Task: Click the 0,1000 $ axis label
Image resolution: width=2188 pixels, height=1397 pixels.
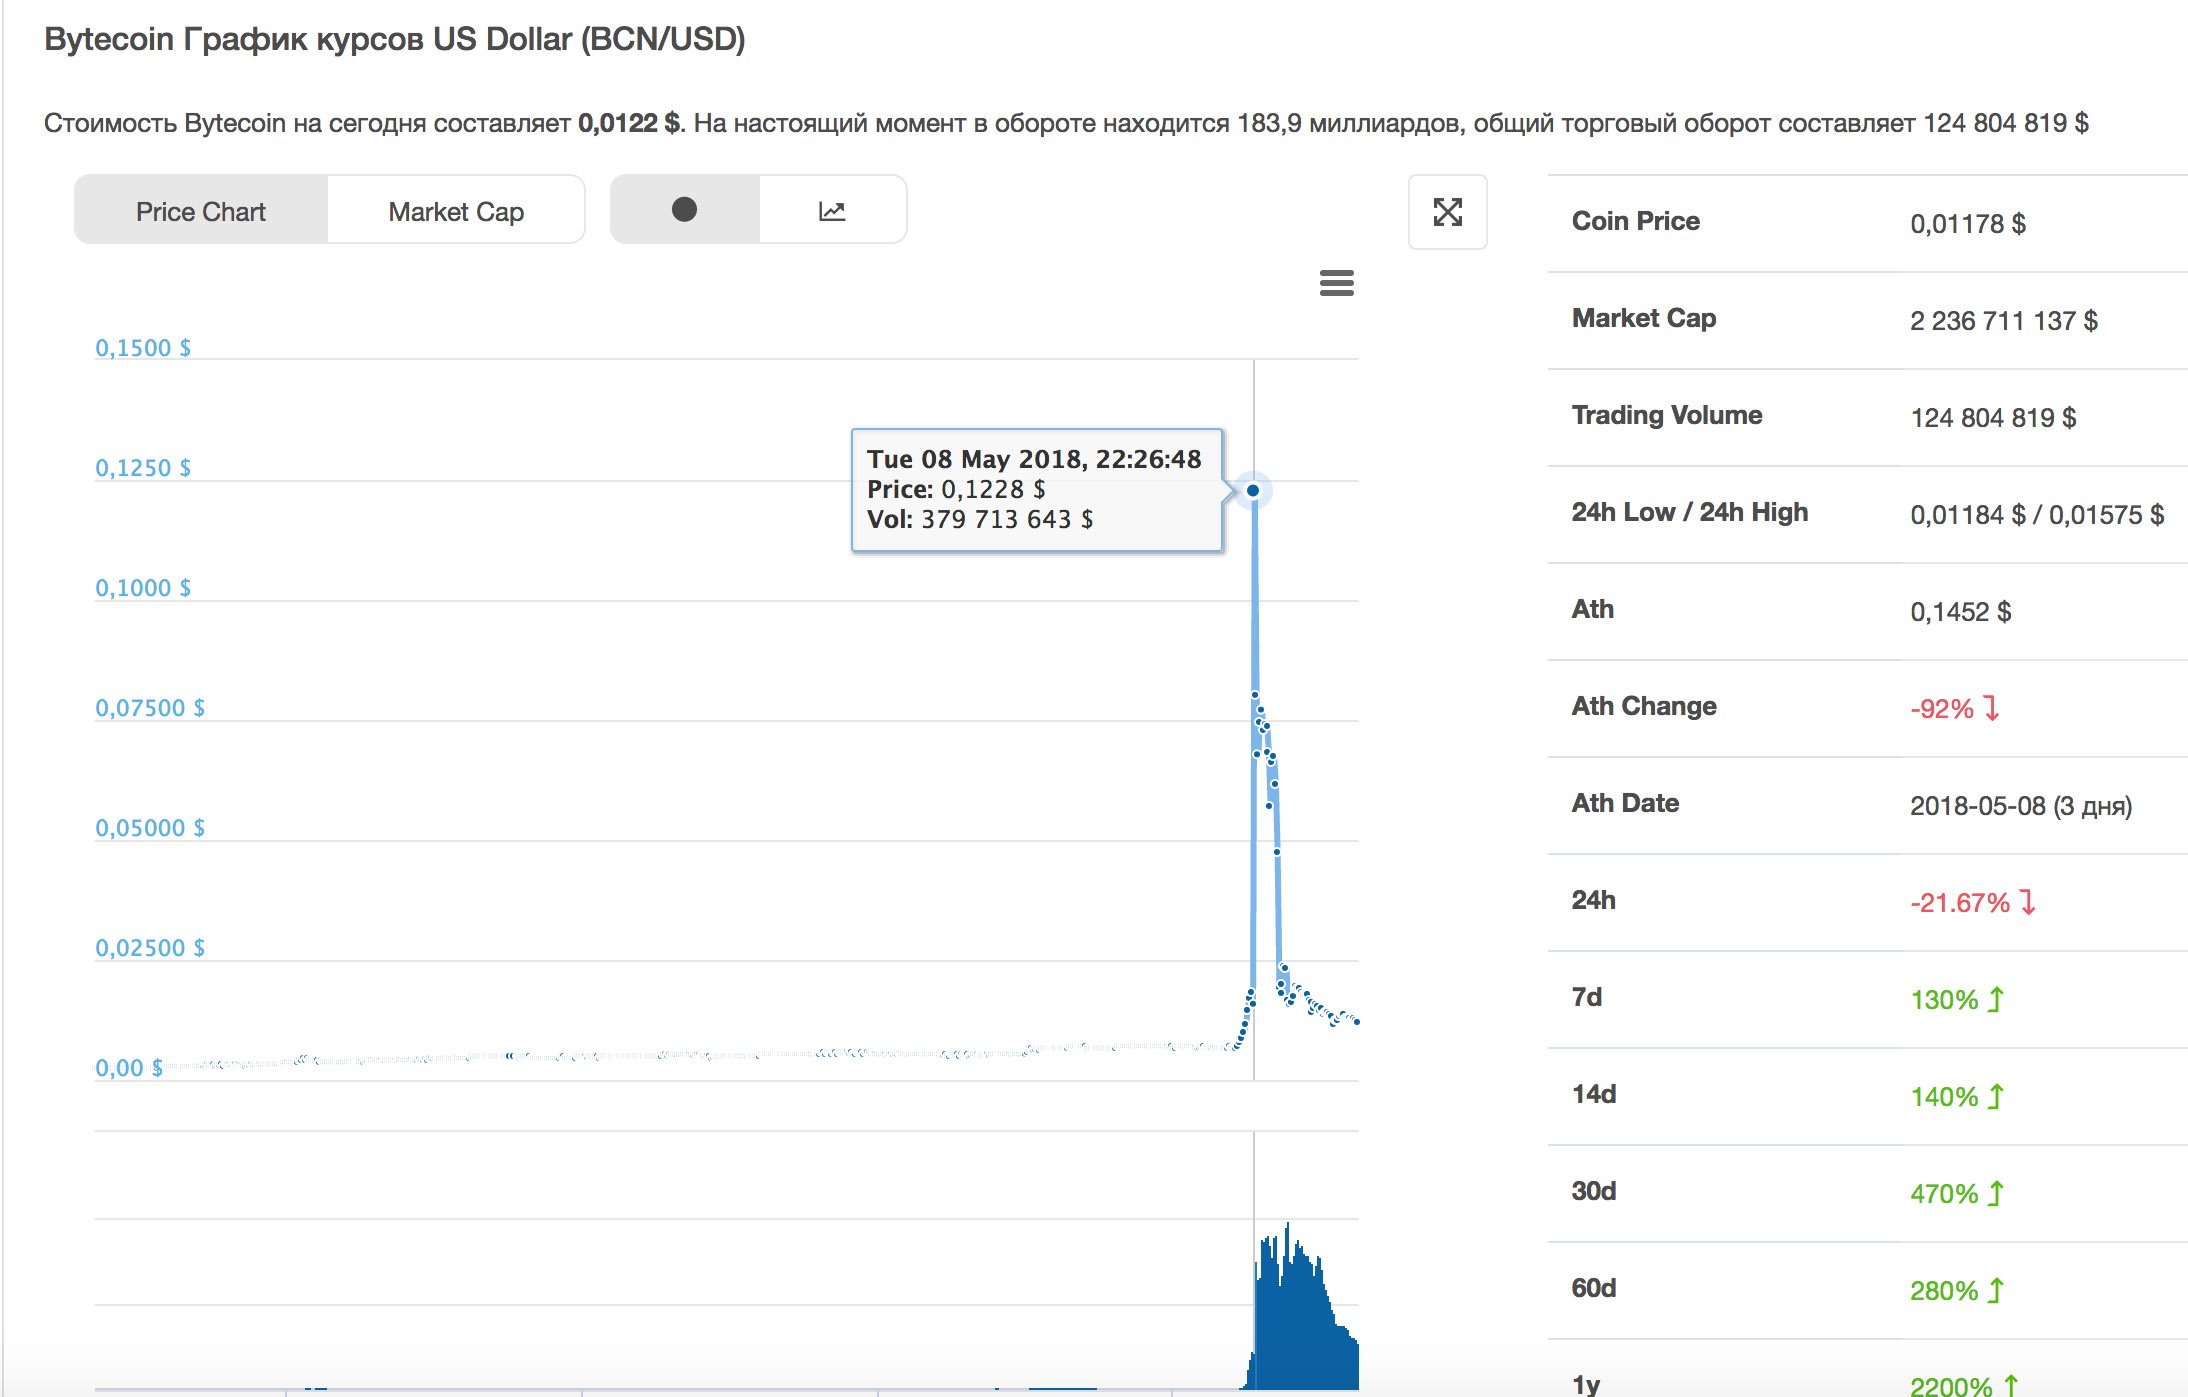Action: point(143,588)
